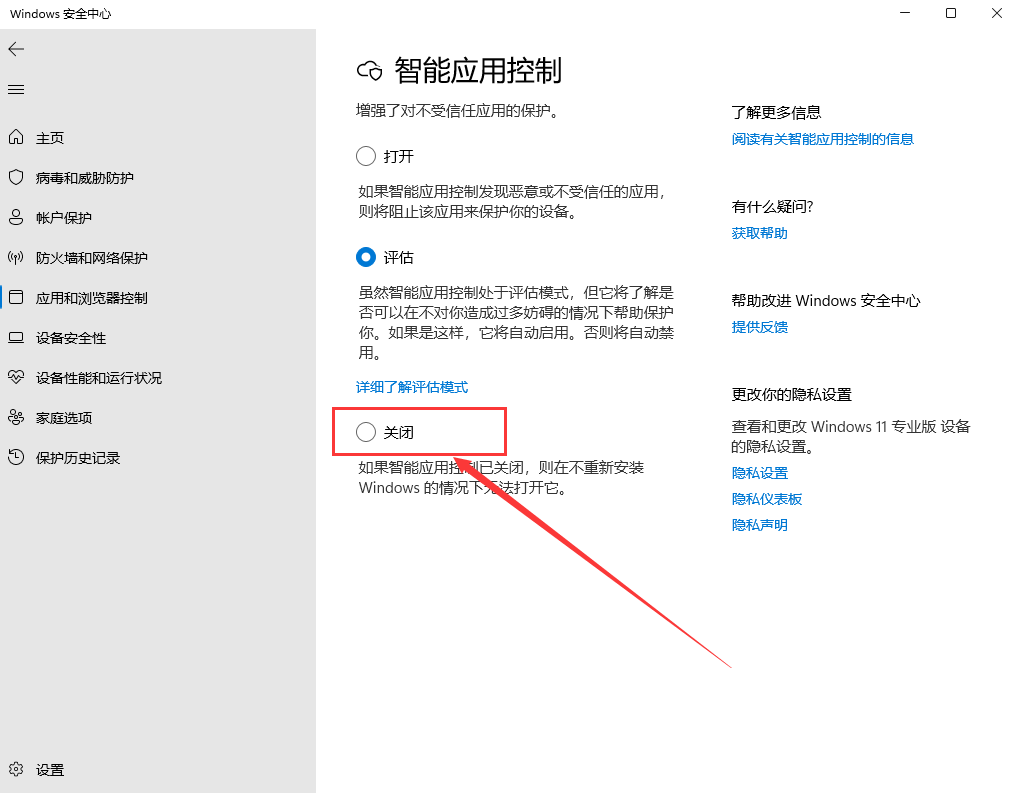This screenshot has height=793, width=1014.
Task: Open 防火墙和网络保护 signal icon
Action: 16,258
